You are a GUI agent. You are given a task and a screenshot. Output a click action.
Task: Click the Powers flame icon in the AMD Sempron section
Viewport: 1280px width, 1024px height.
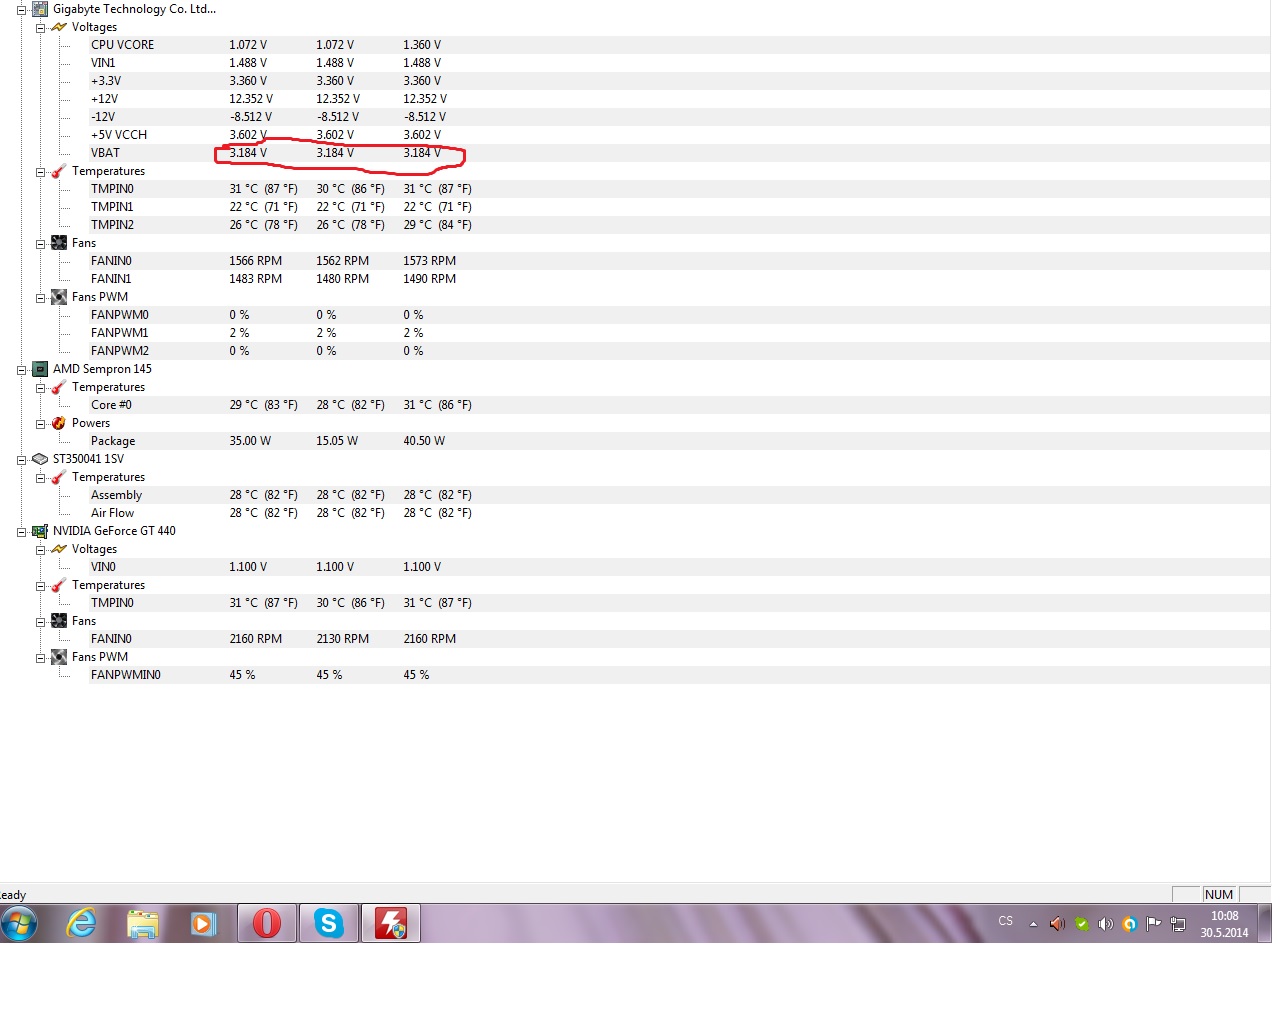point(59,423)
